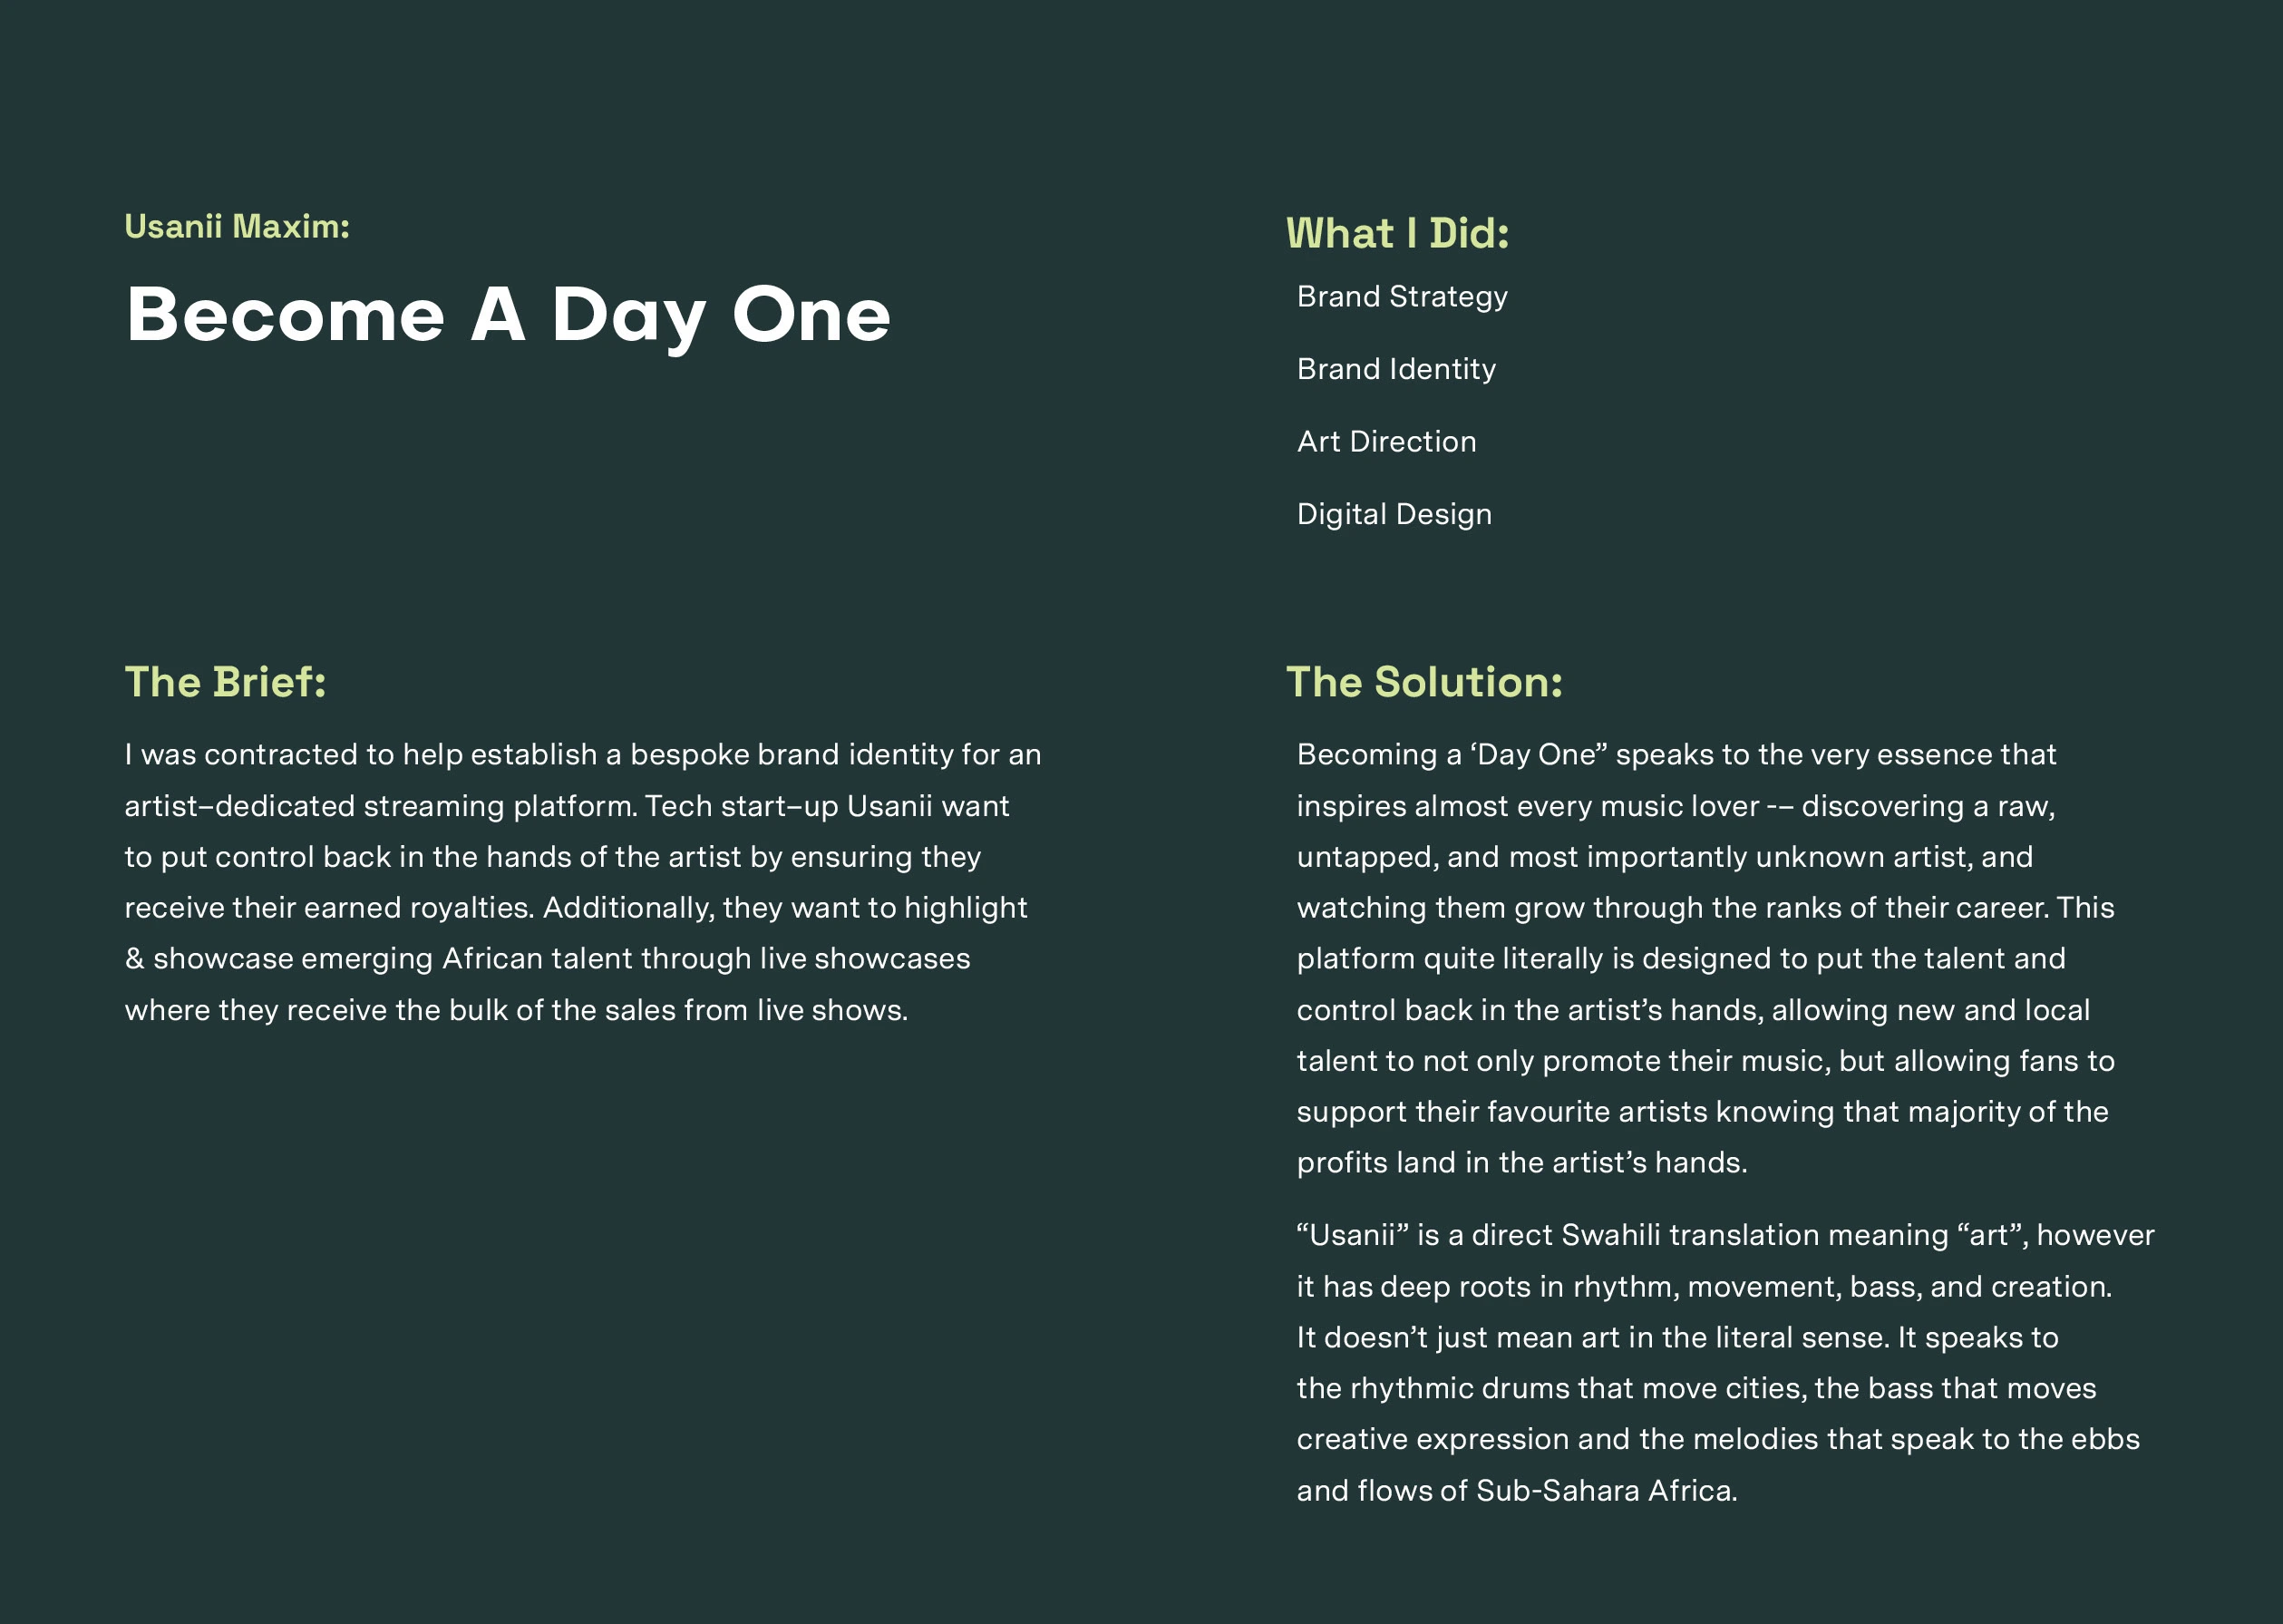The width and height of the screenshot is (2283, 1624).
Task: Select "The Brief:" section heading
Action: [x=225, y=683]
